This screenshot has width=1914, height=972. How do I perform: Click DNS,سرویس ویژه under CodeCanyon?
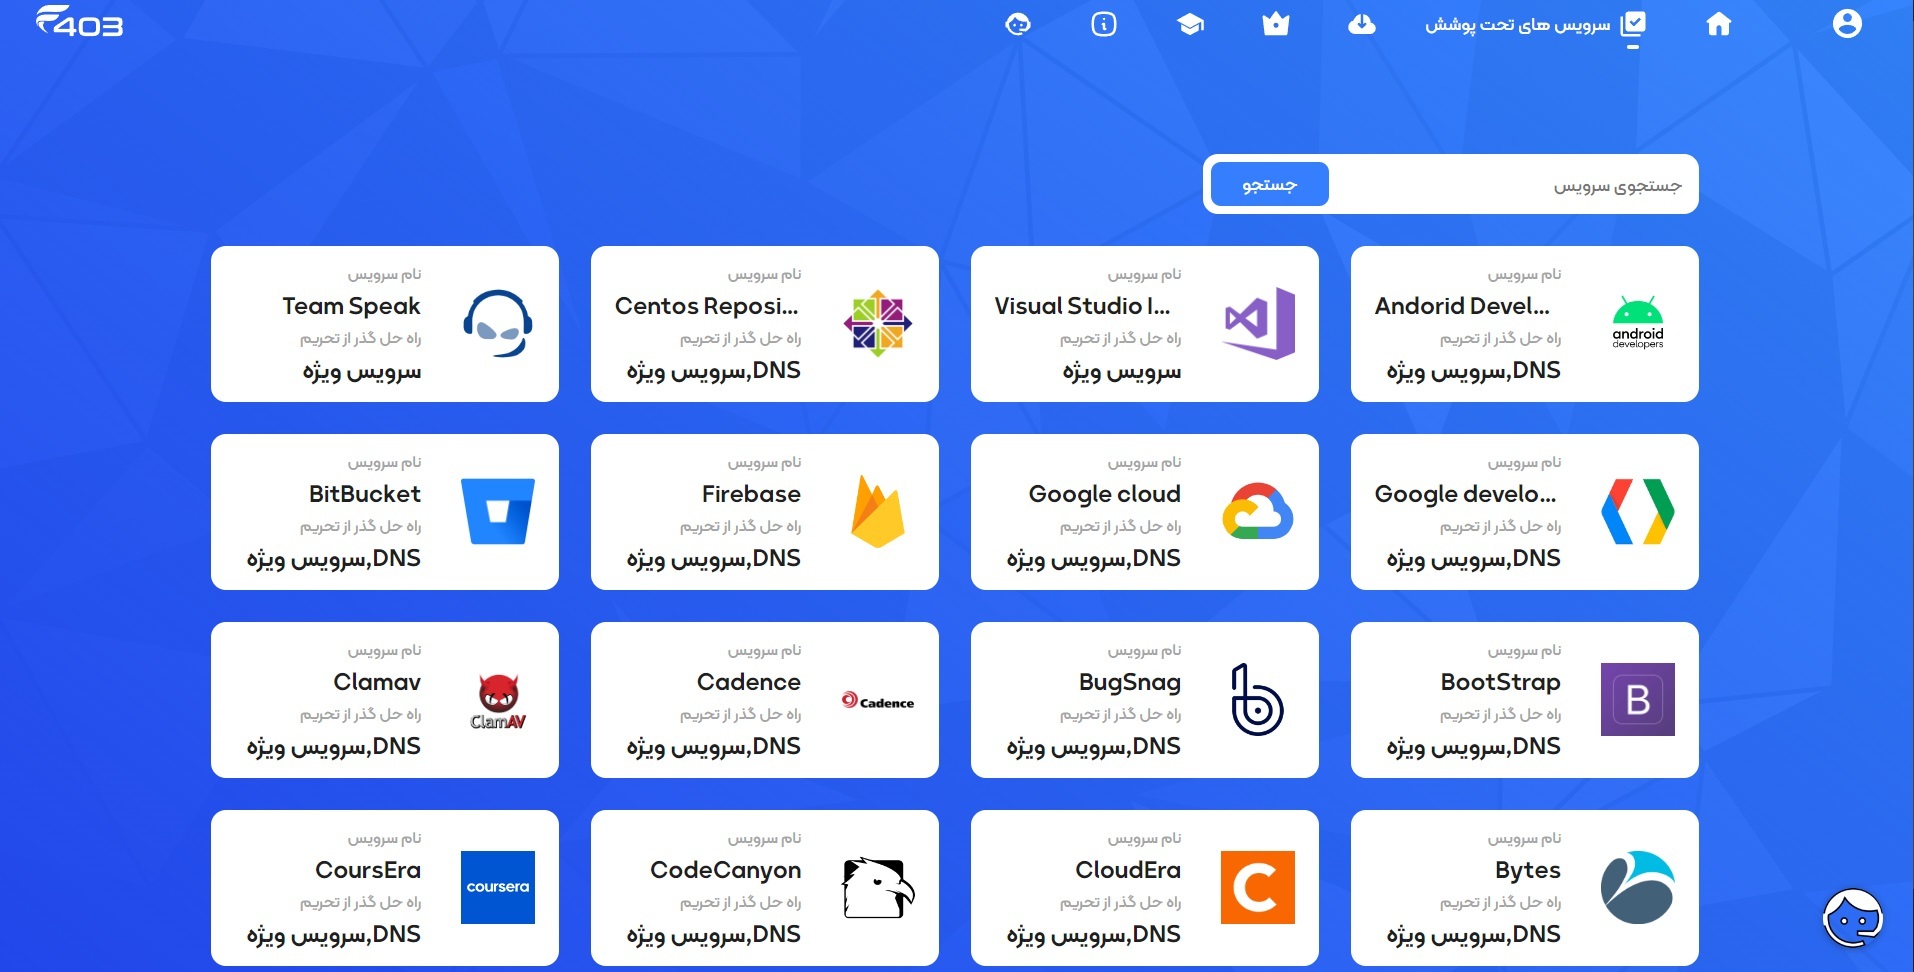coord(714,935)
